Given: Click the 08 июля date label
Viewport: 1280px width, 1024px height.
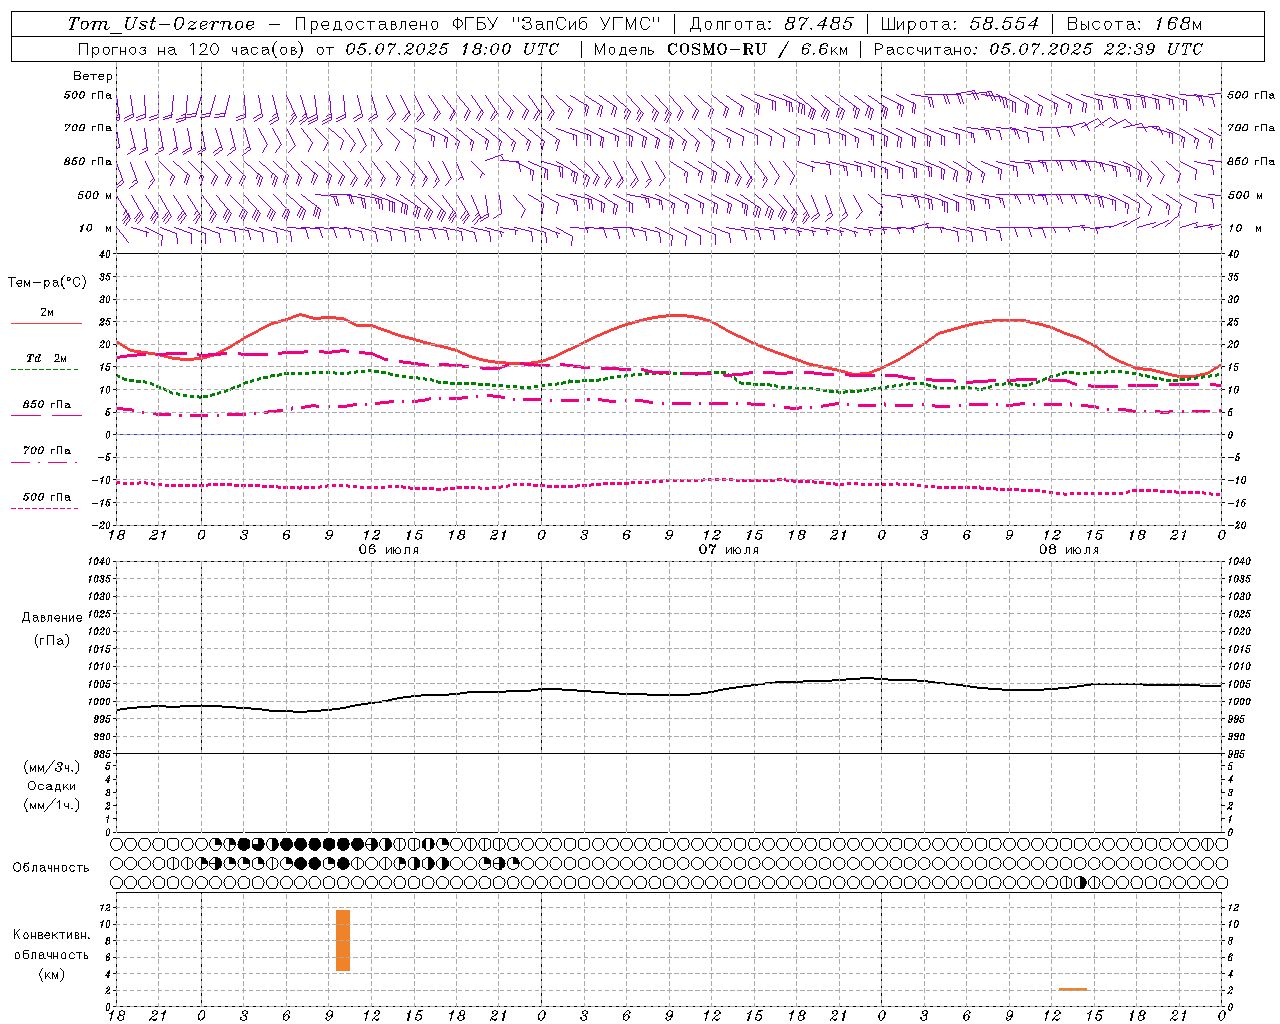Looking at the screenshot, I should pyautogui.click(x=1070, y=550).
